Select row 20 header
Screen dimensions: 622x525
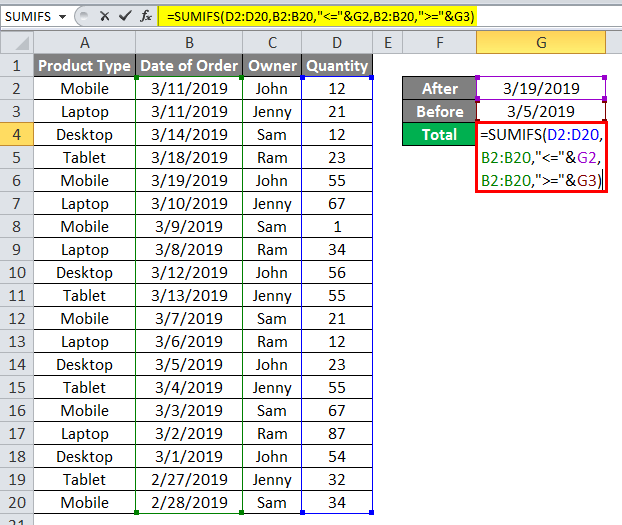[x=17, y=502]
